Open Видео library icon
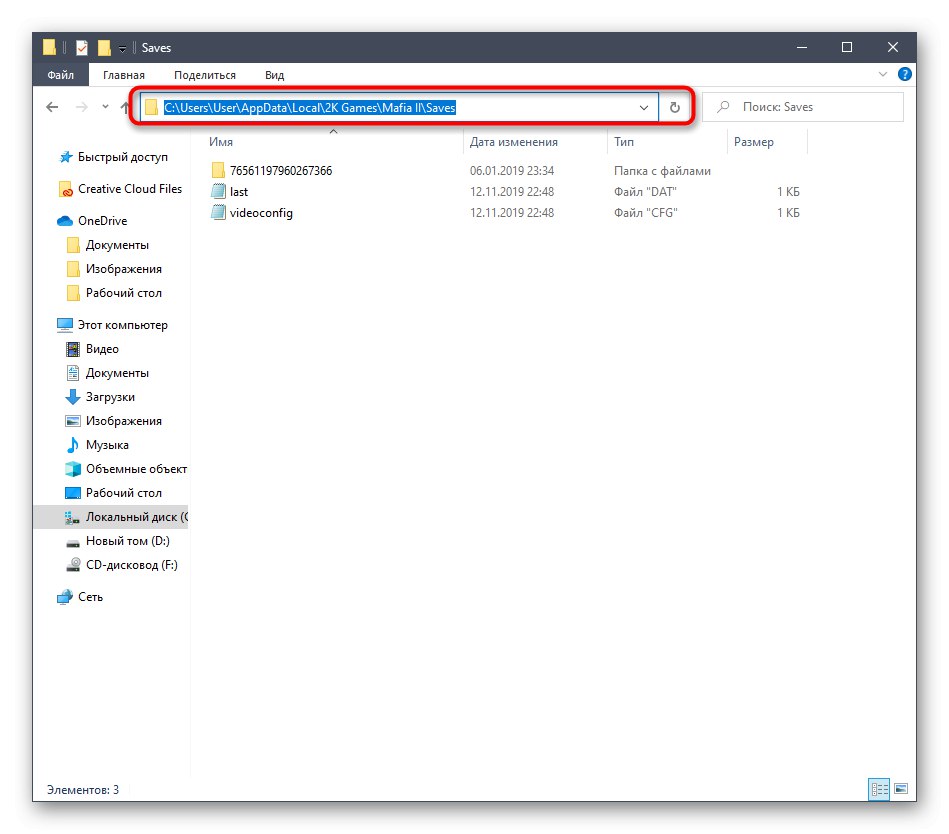The width and height of the screenshot is (949, 834). pyautogui.click(x=73, y=349)
